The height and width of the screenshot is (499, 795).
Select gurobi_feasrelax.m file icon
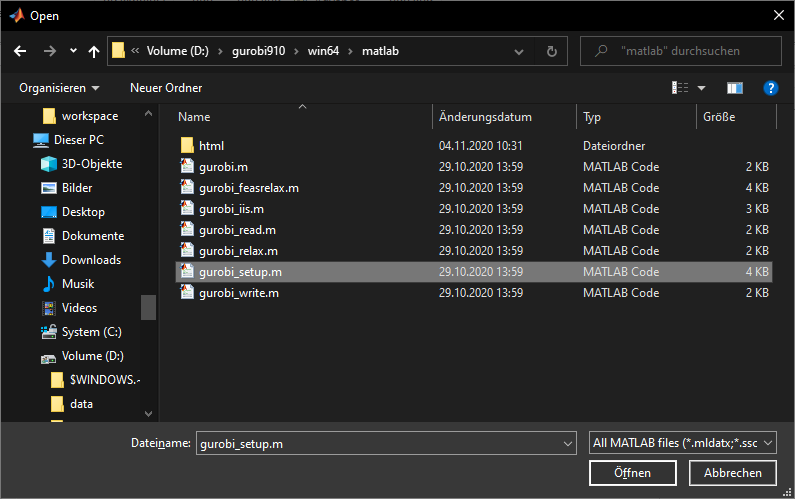pos(187,187)
